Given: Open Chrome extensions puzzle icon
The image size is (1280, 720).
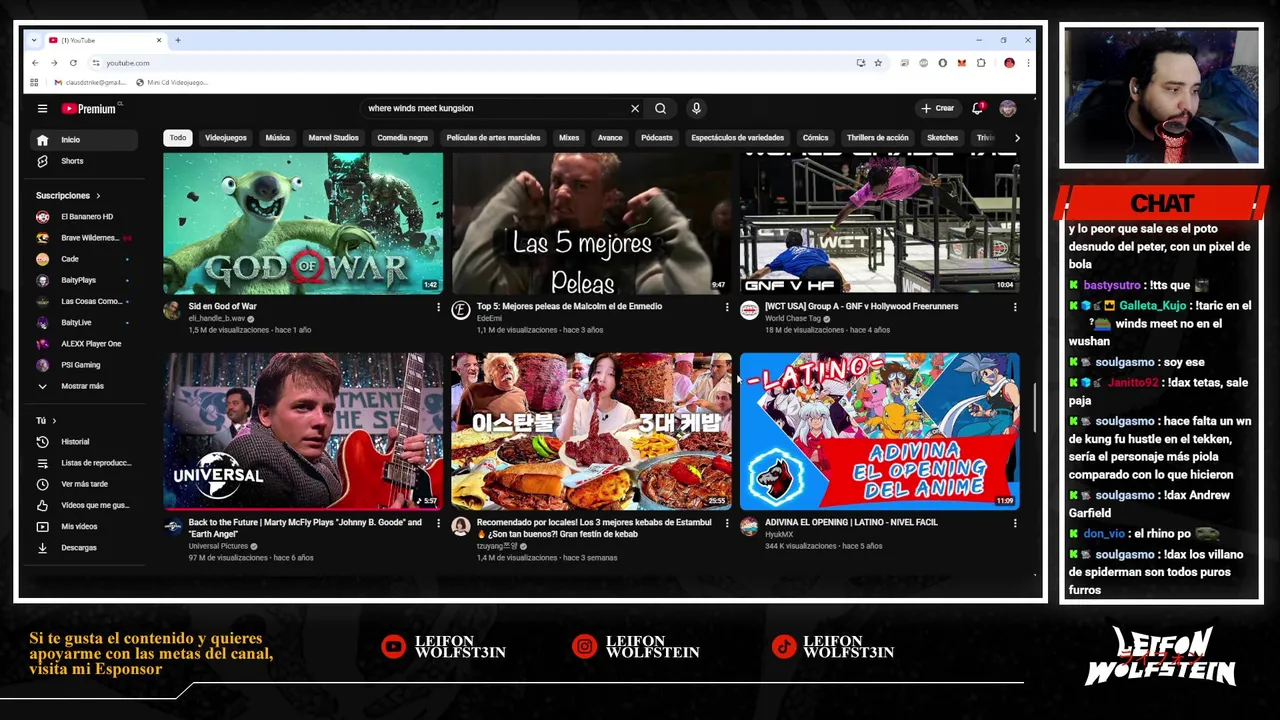Looking at the screenshot, I should 981,63.
